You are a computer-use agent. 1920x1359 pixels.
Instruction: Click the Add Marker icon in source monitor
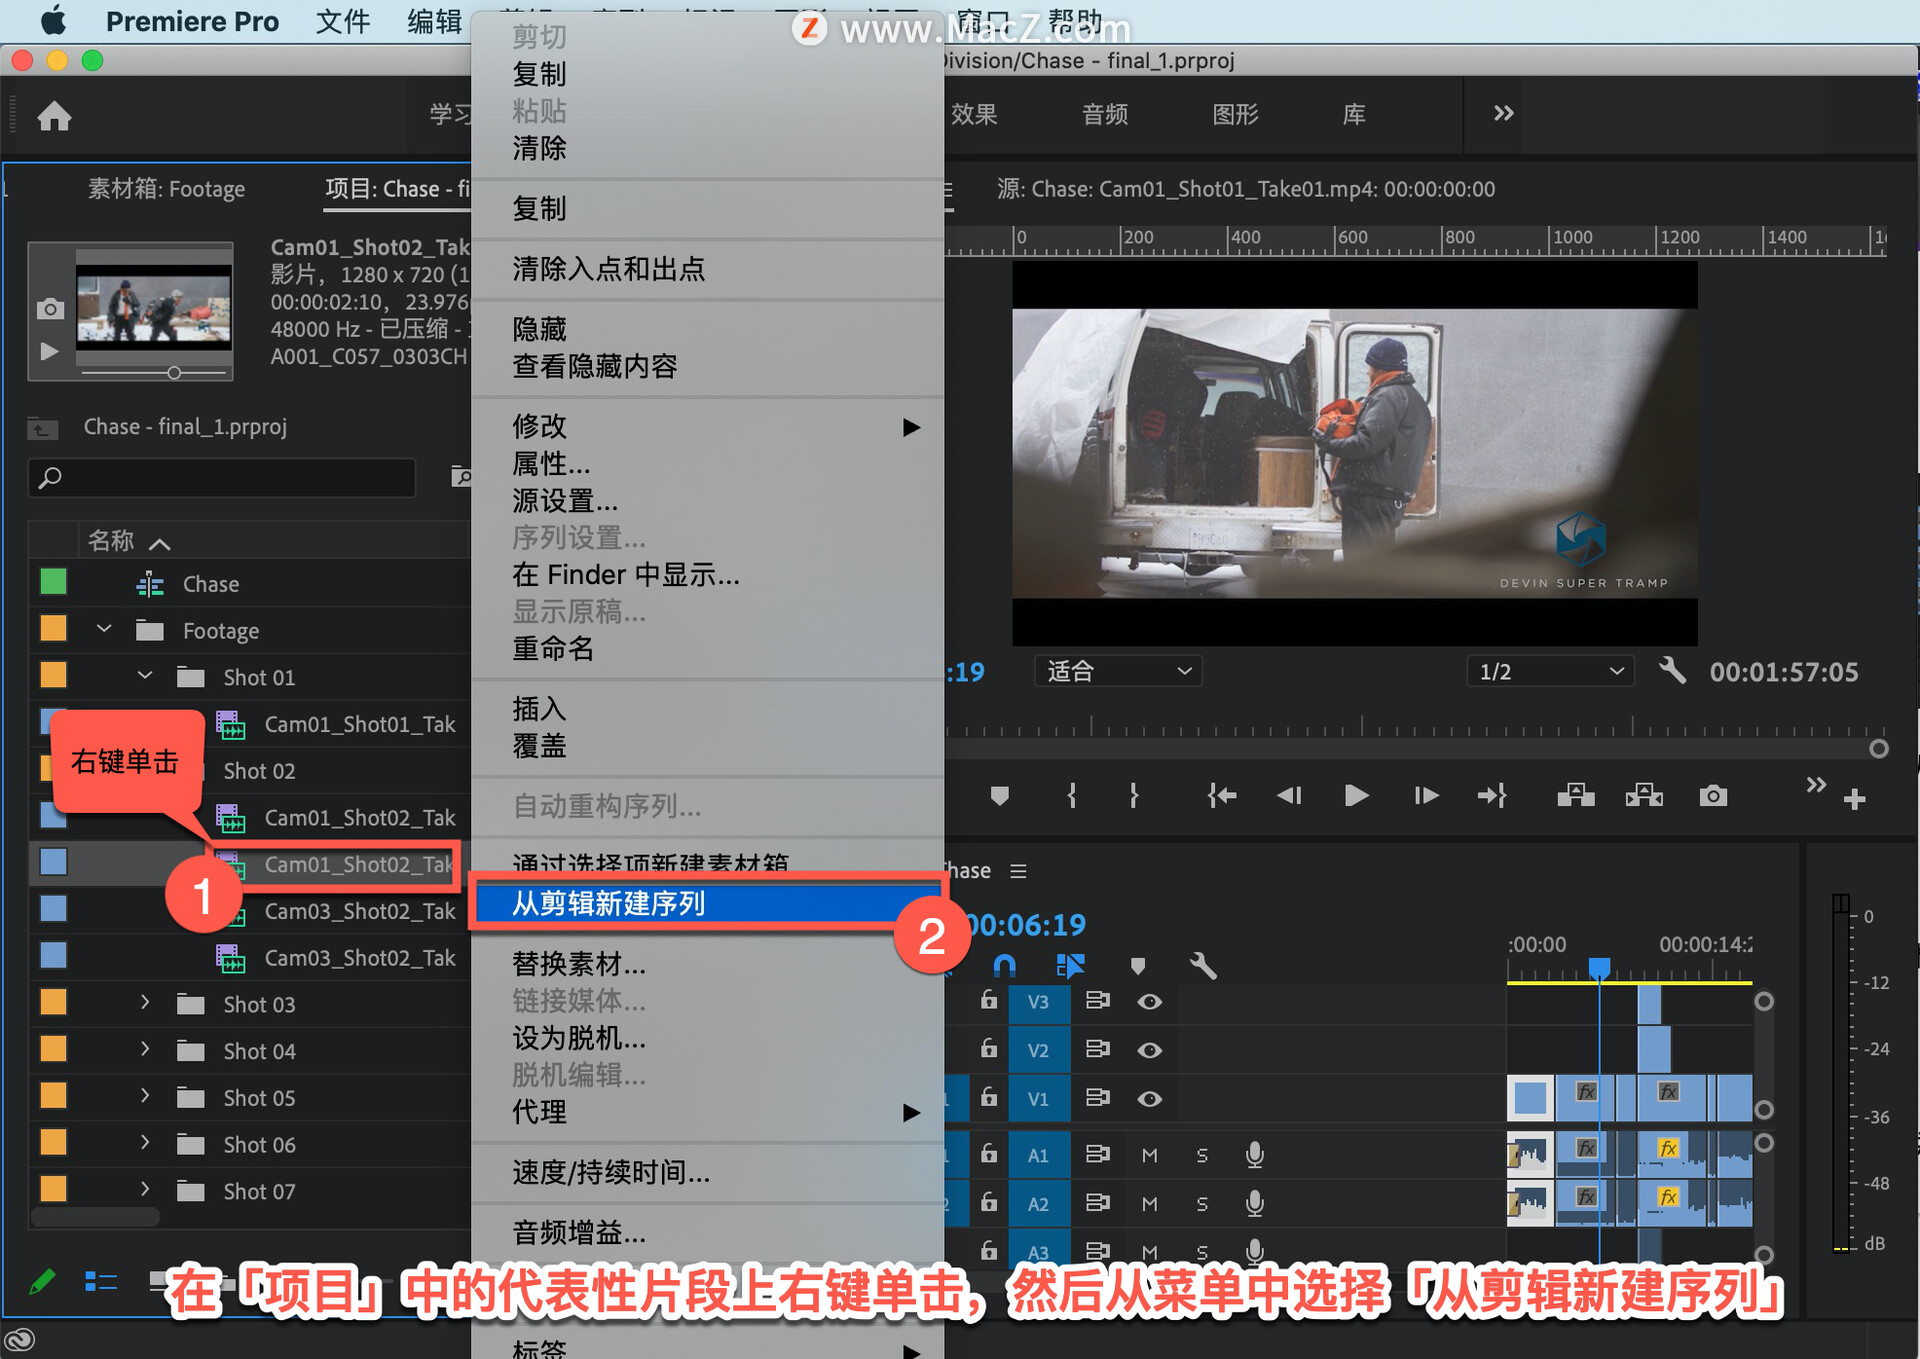coord(999,796)
